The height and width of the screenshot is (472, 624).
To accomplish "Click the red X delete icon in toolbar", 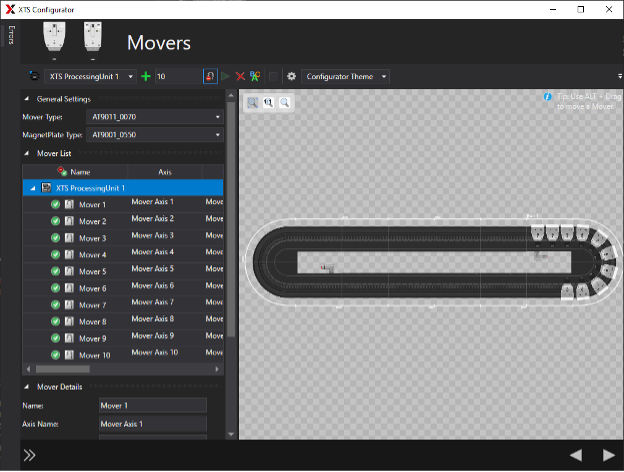I will coord(240,76).
